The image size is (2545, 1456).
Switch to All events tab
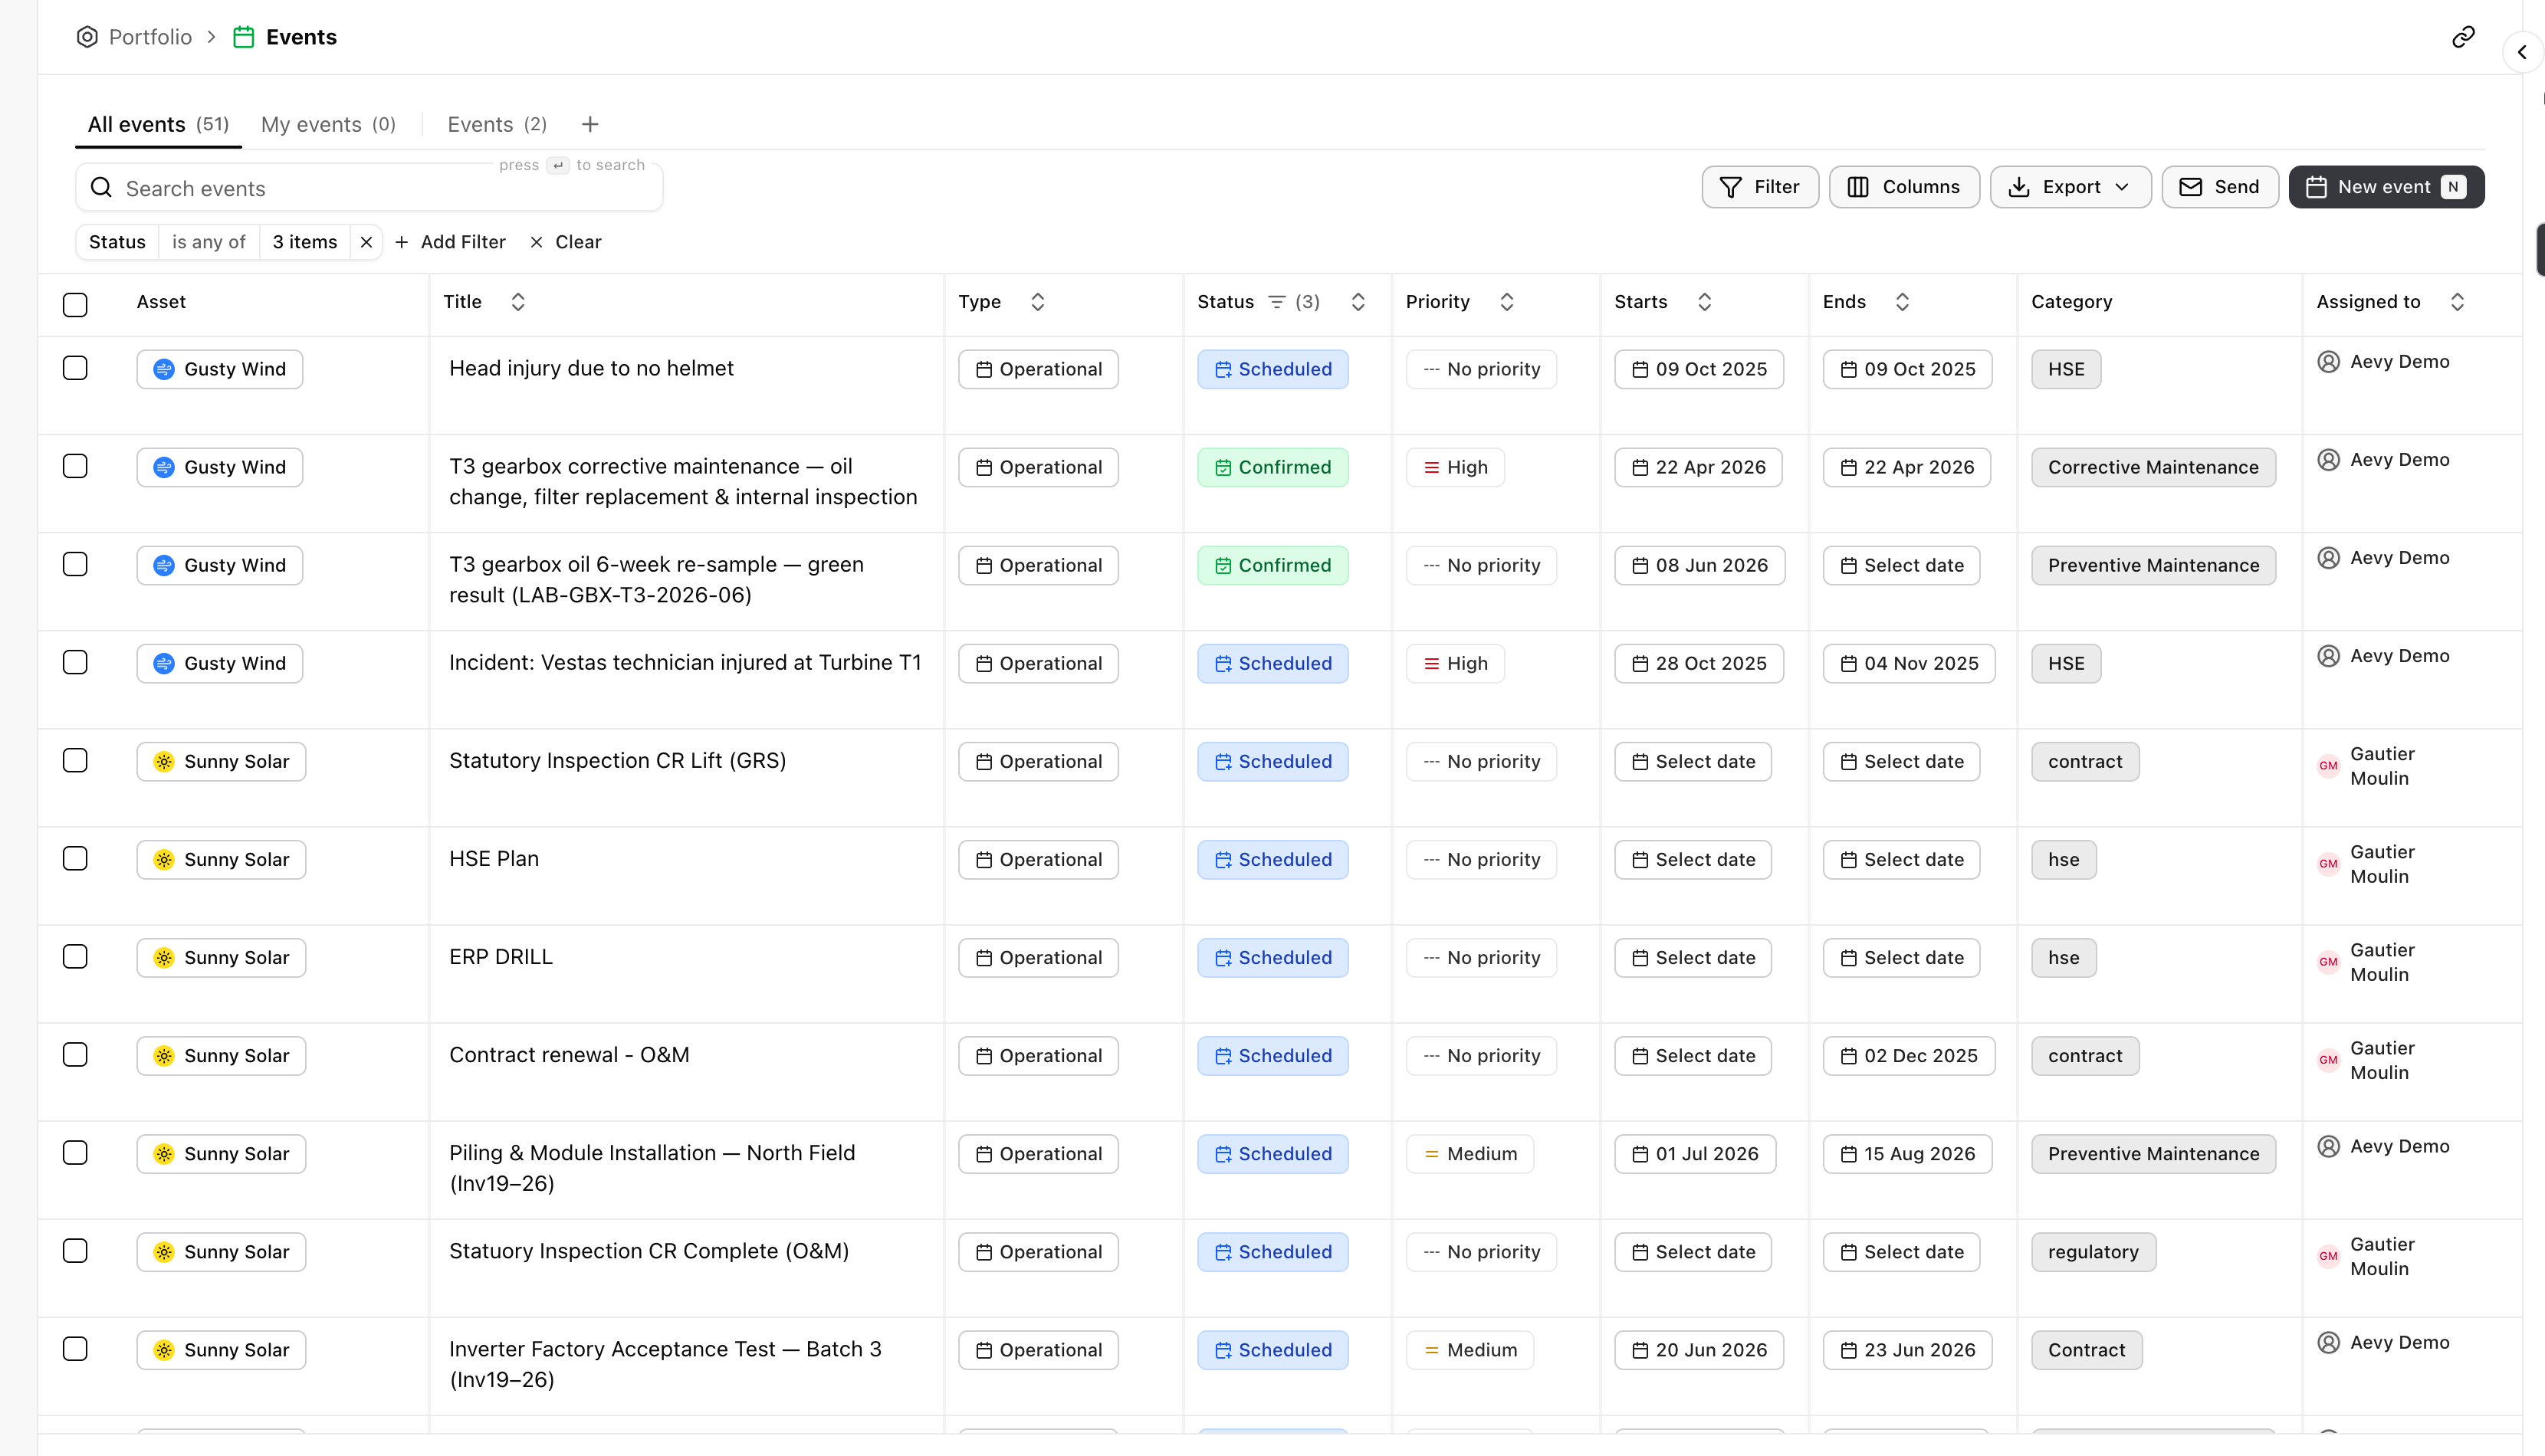pos(158,124)
